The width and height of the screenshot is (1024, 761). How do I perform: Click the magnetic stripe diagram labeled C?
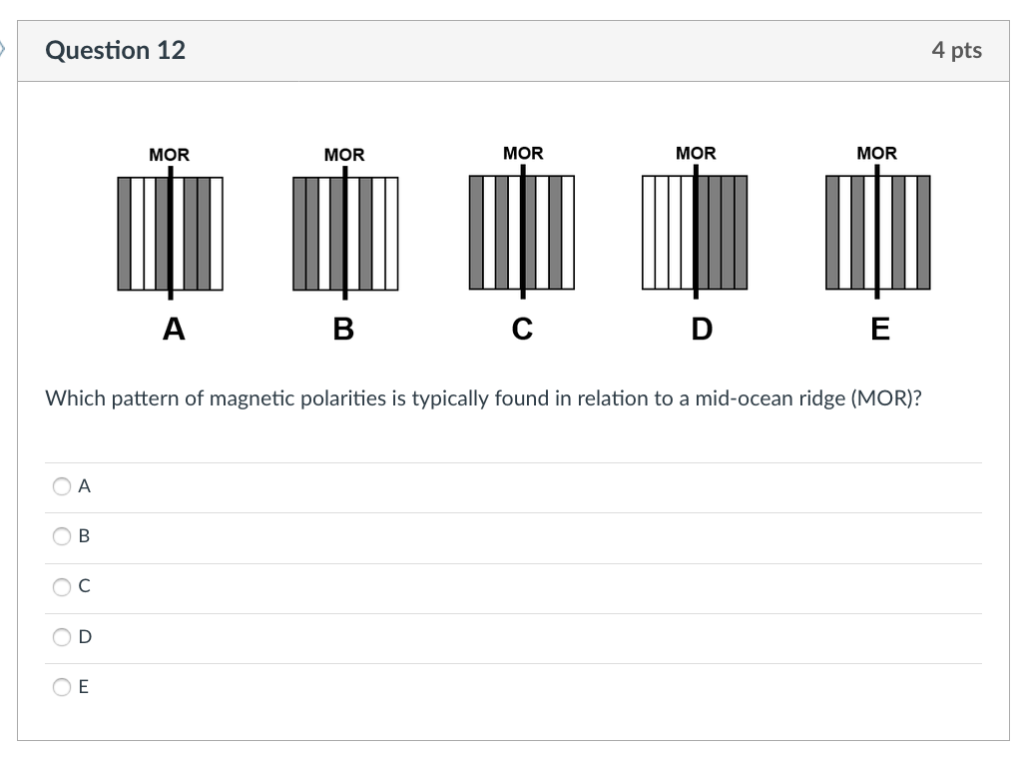tap(522, 235)
